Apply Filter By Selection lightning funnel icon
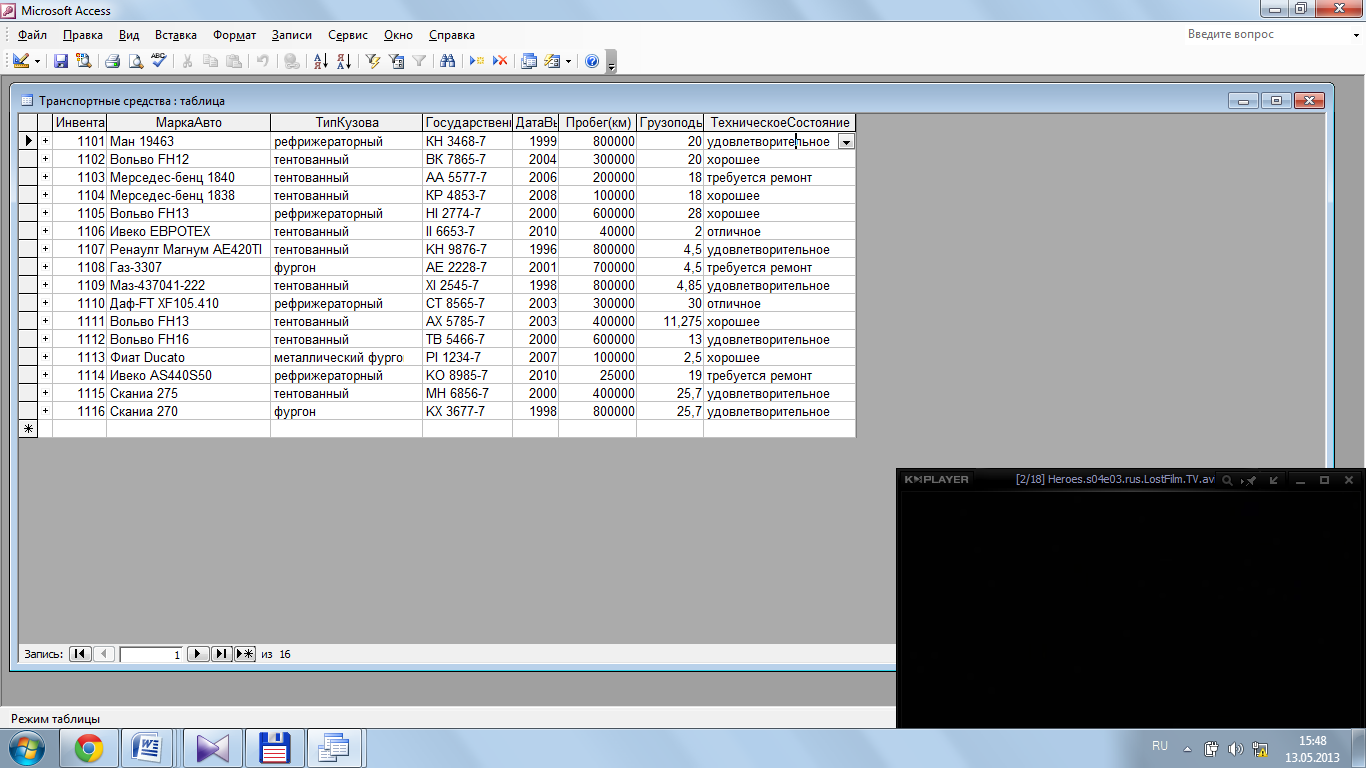Screen dimensions: 1366x768 coord(373,61)
